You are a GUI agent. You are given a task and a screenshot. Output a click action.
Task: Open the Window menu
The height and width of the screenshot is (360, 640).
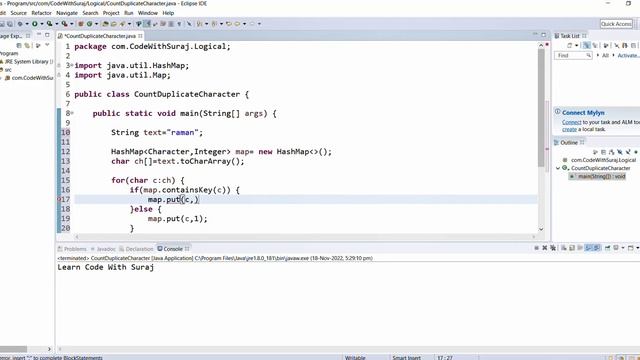148,13
